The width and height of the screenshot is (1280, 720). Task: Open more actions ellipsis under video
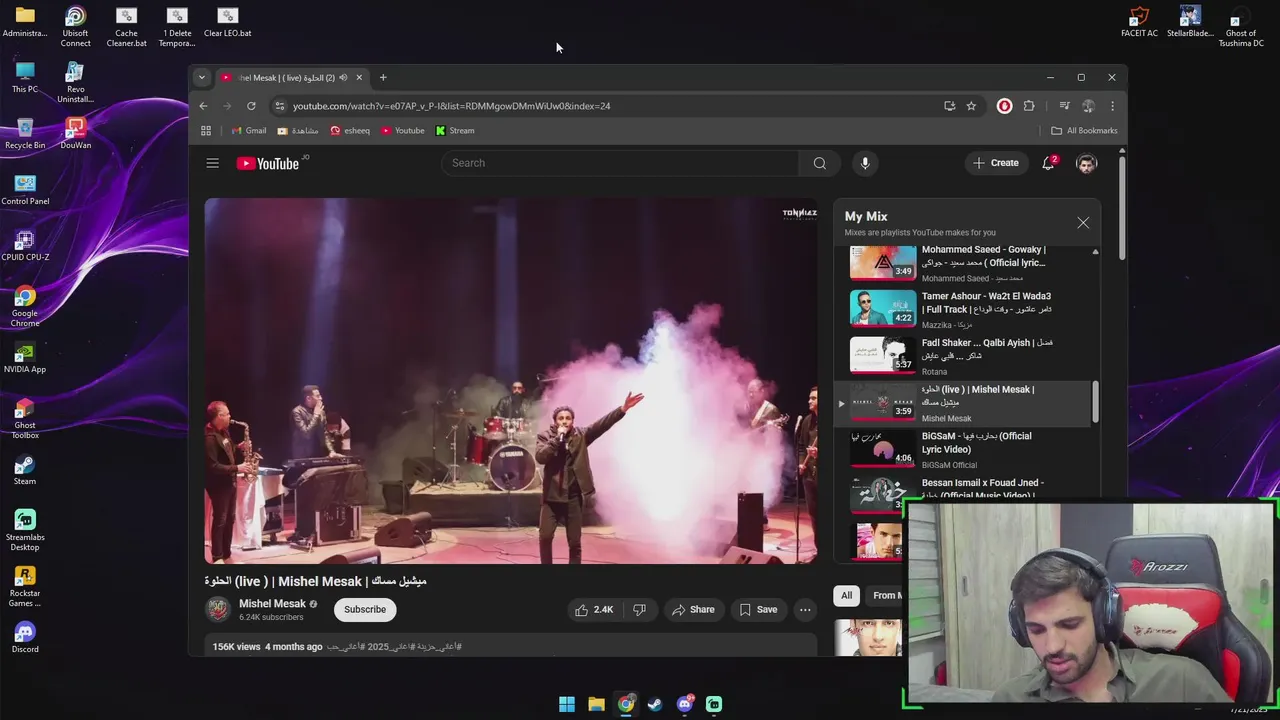point(805,609)
